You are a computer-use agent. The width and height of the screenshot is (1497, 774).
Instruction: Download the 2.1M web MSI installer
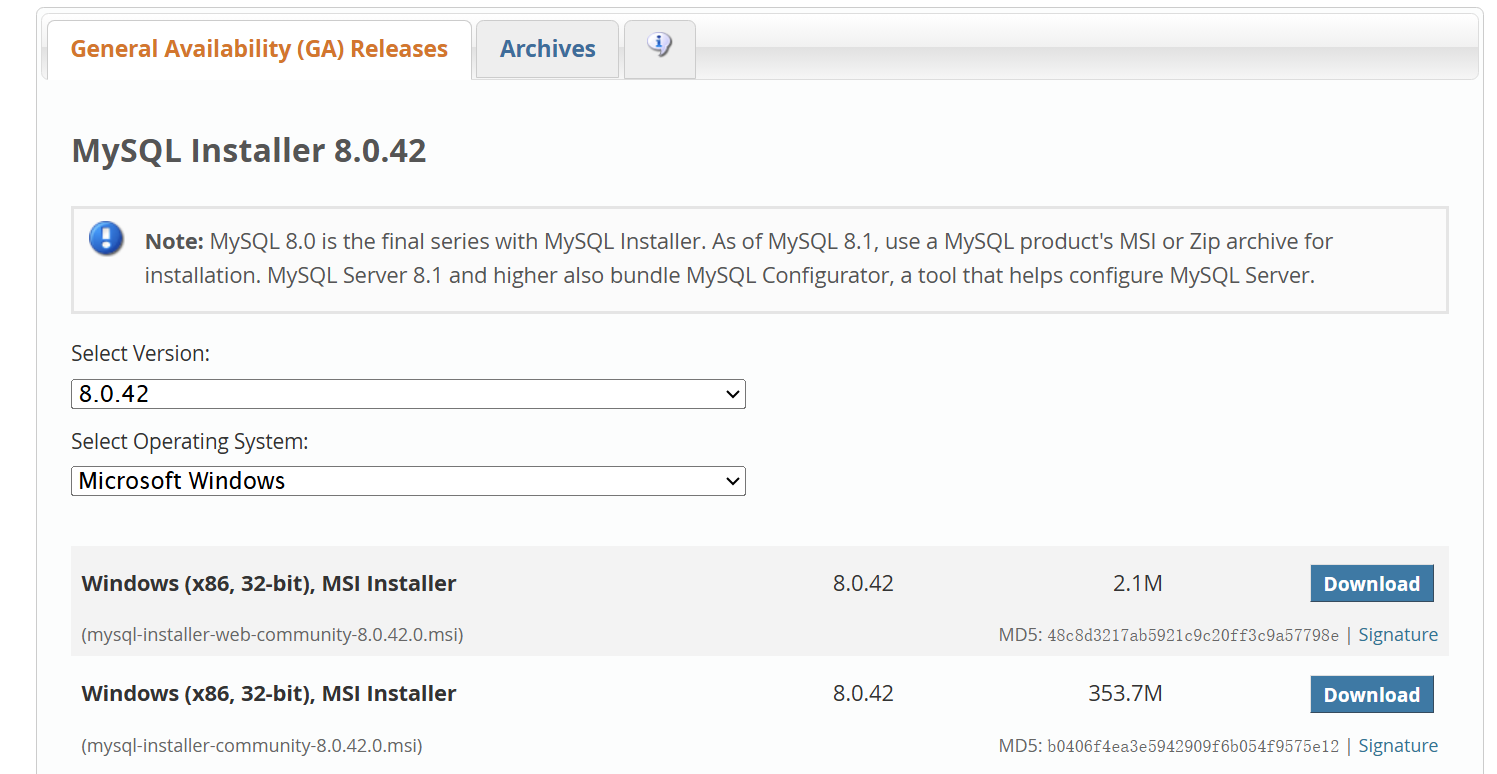pyautogui.click(x=1371, y=584)
